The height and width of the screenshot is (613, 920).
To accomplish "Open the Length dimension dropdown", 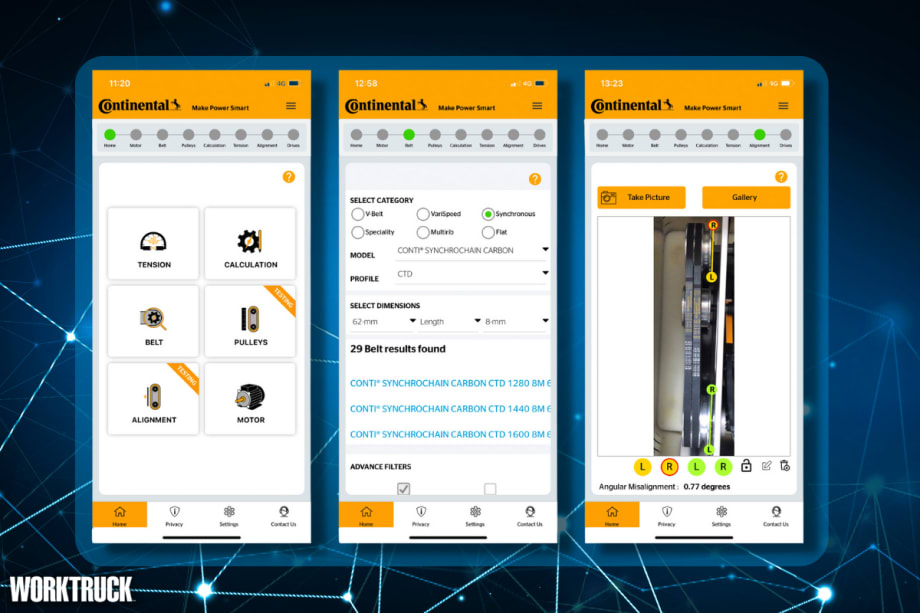I will coord(450,321).
